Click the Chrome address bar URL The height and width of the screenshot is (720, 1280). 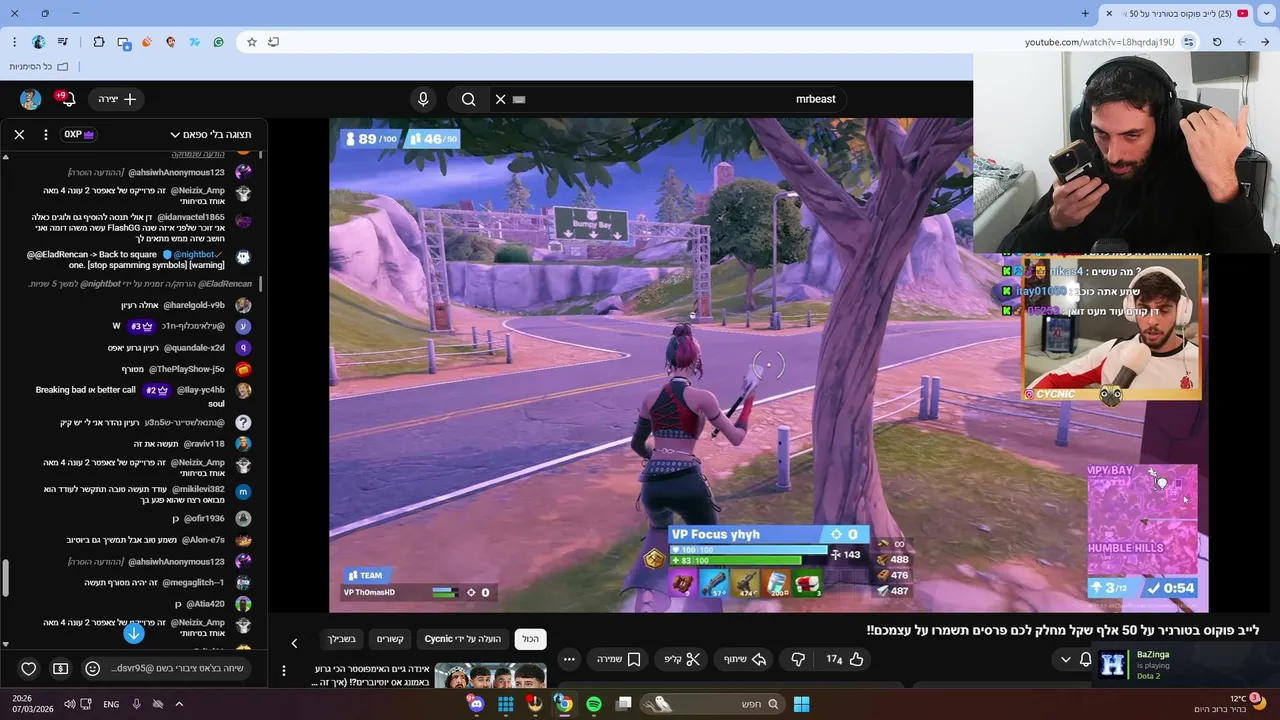[x=1099, y=42]
